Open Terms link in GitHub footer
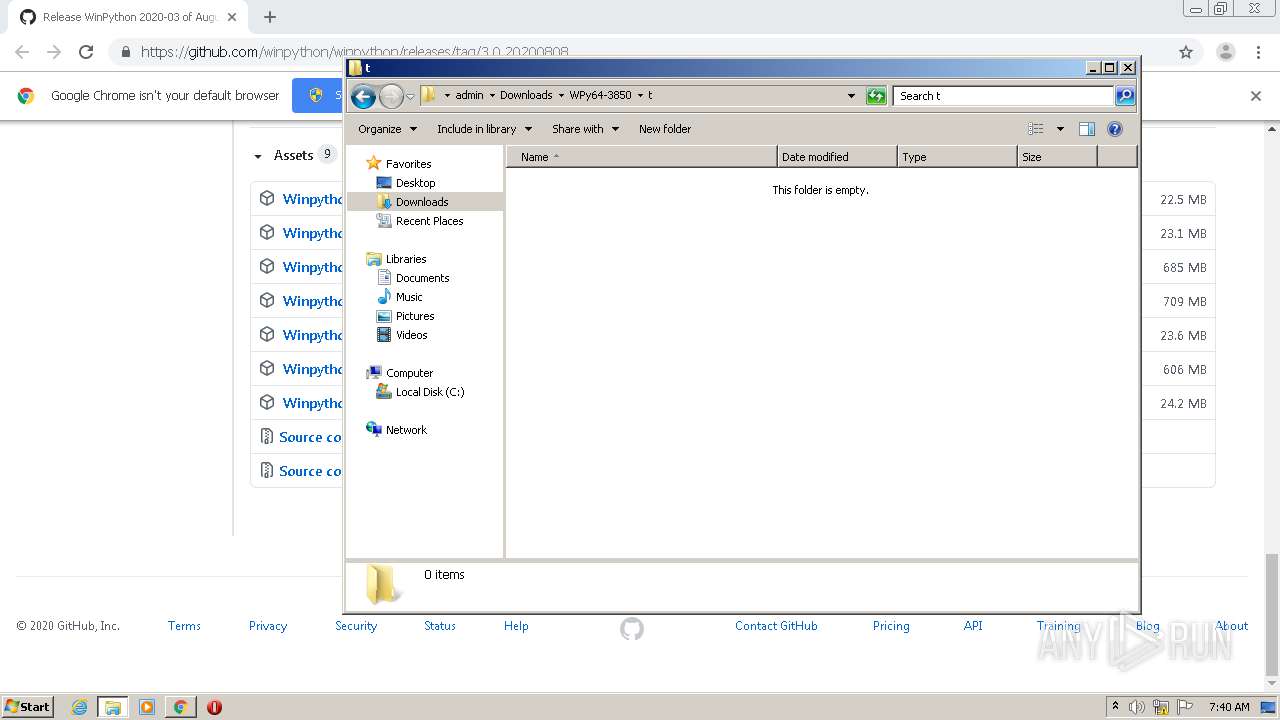Screen dimensions: 1280x720 click(184, 626)
